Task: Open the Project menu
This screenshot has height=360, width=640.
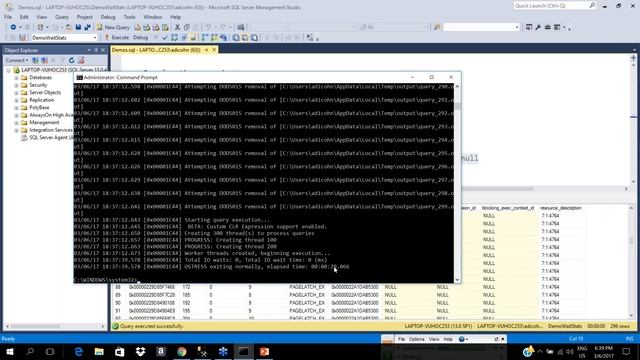Action: (84, 17)
